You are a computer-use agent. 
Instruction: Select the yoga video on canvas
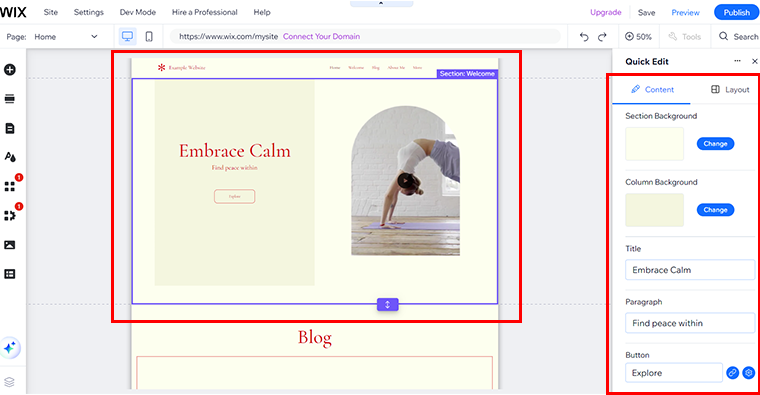(x=406, y=181)
